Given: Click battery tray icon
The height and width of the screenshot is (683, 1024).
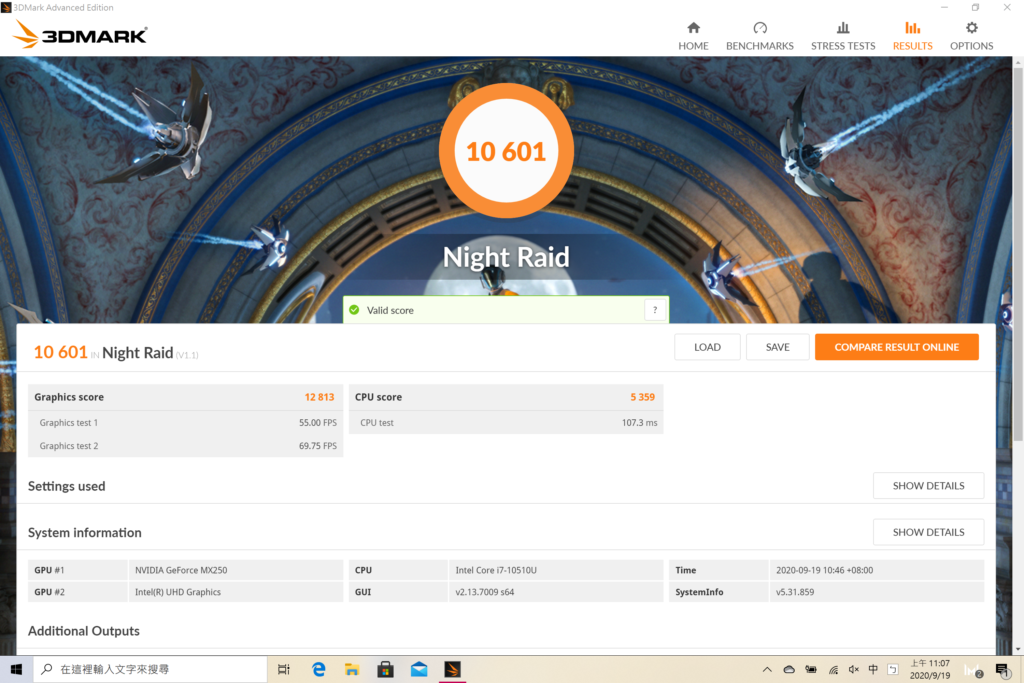Looking at the screenshot, I should [810, 669].
